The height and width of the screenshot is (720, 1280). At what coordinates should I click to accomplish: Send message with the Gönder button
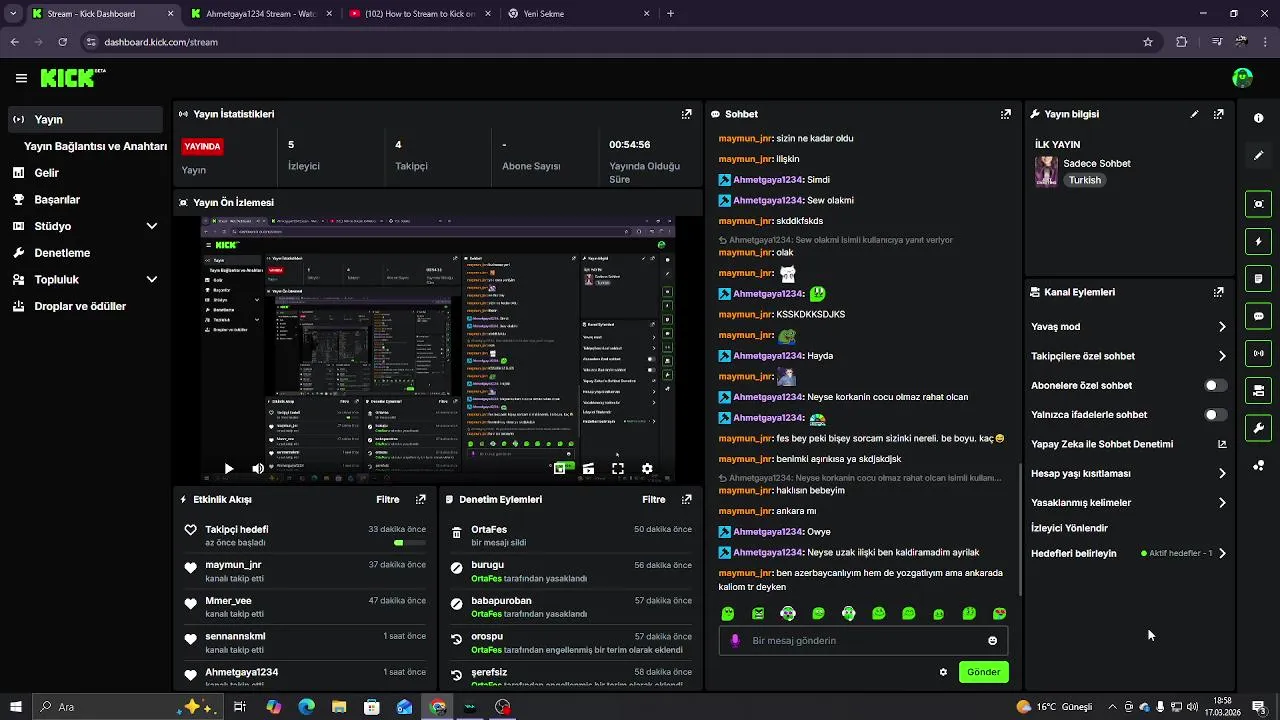coord(983,672)
